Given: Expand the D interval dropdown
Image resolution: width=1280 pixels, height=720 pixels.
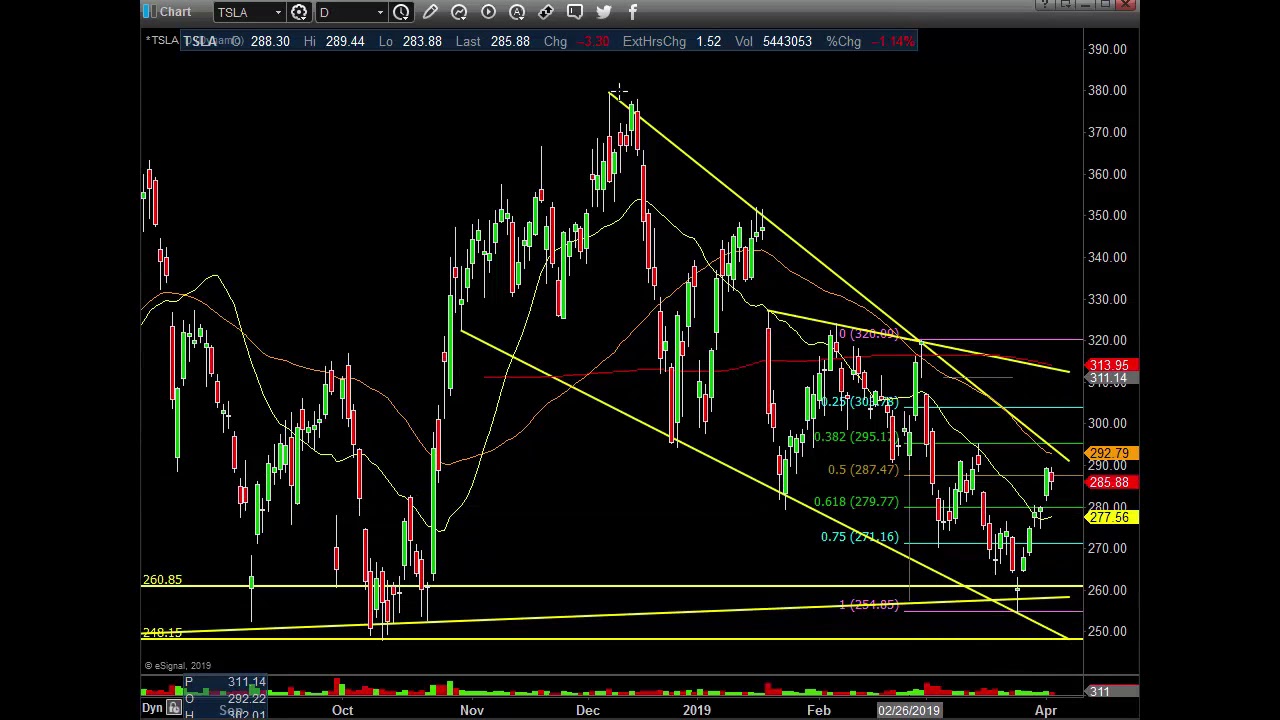Looking at the screenshot, I should click(x=380, y=12).
